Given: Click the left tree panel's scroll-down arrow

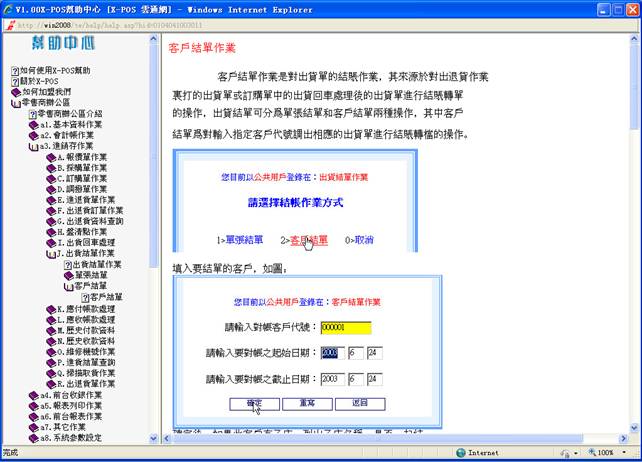Looking at the screenshot, I should pyautogui.click(x=153, y=440).
